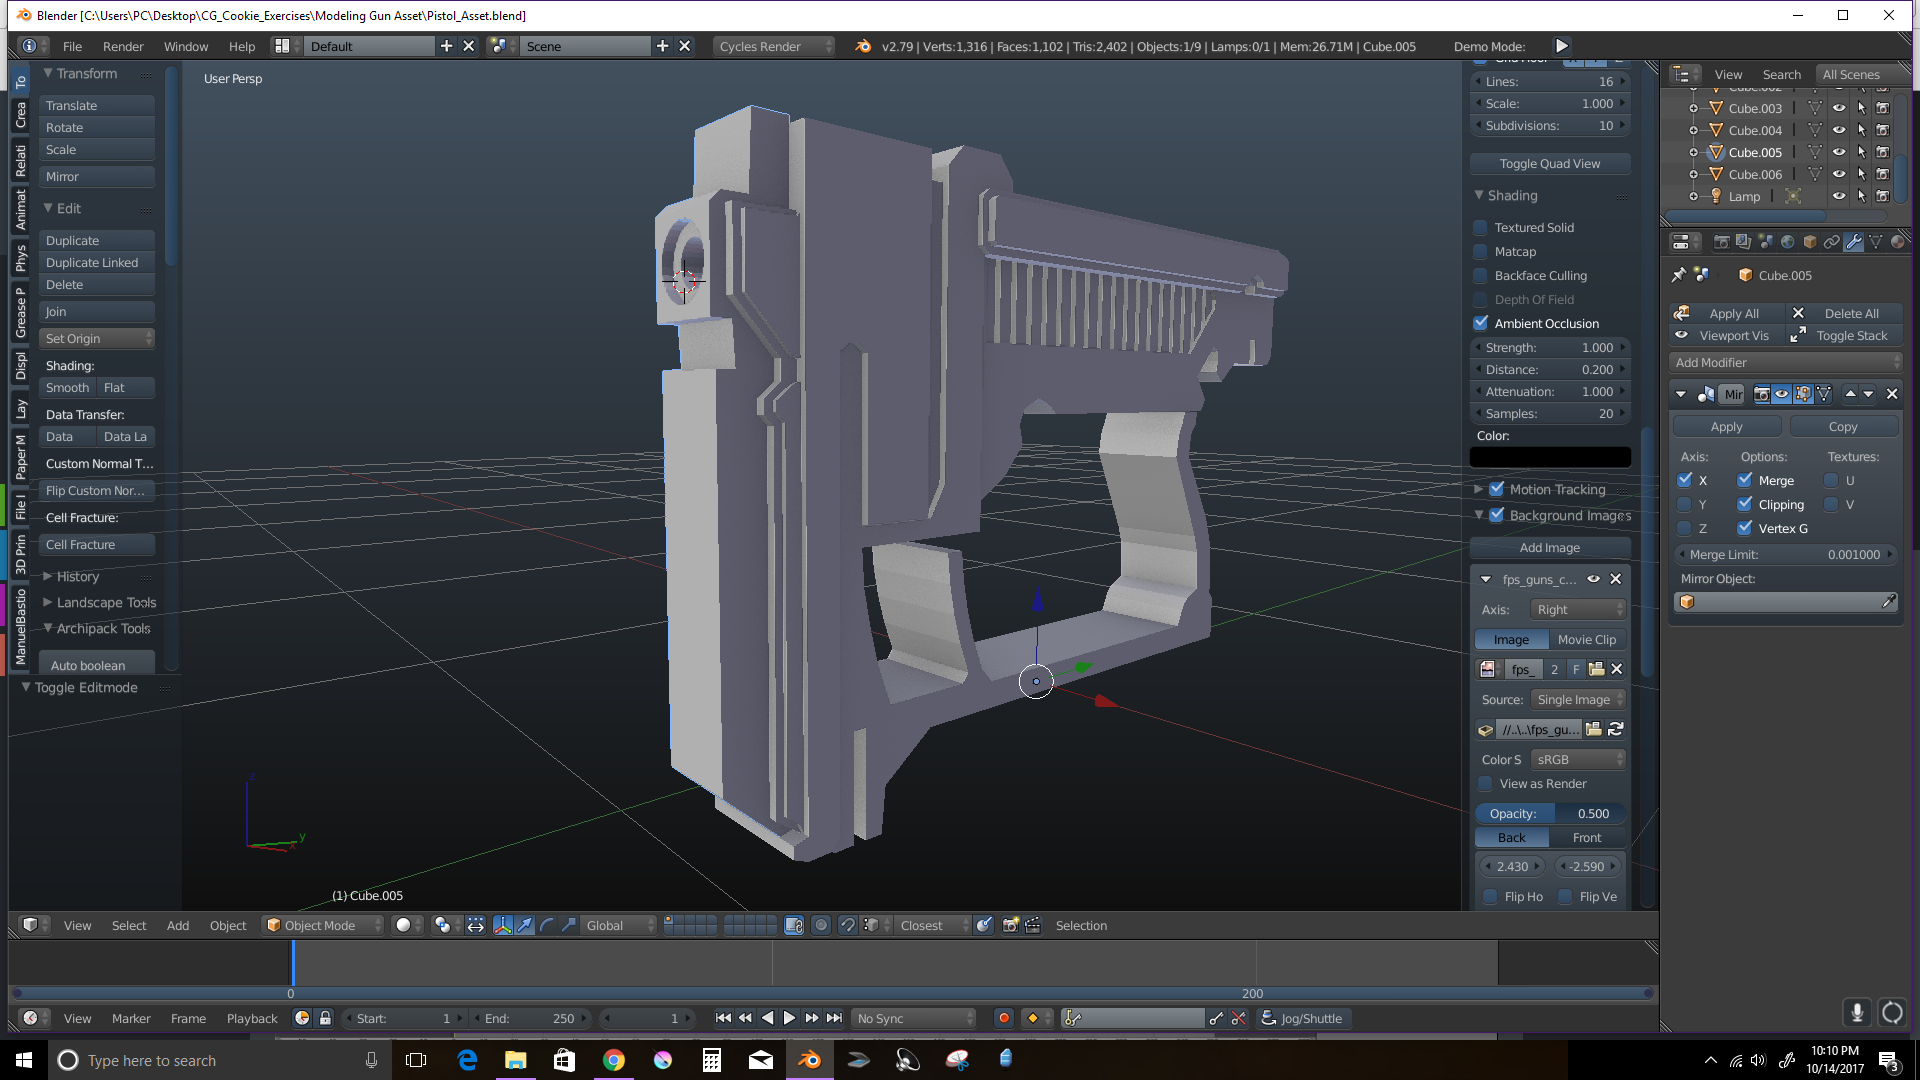Open the Object Mode selector
Viewport: 1920px width, 1080px height.
[323, 925]
